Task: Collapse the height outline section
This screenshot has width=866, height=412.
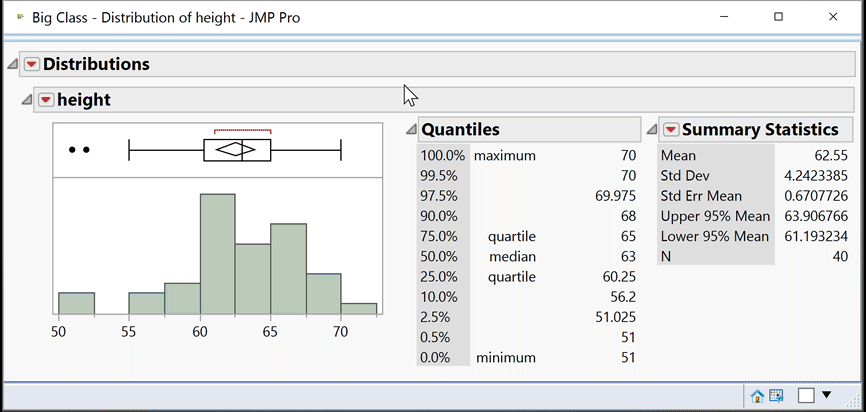Action: tap(26, 100)
